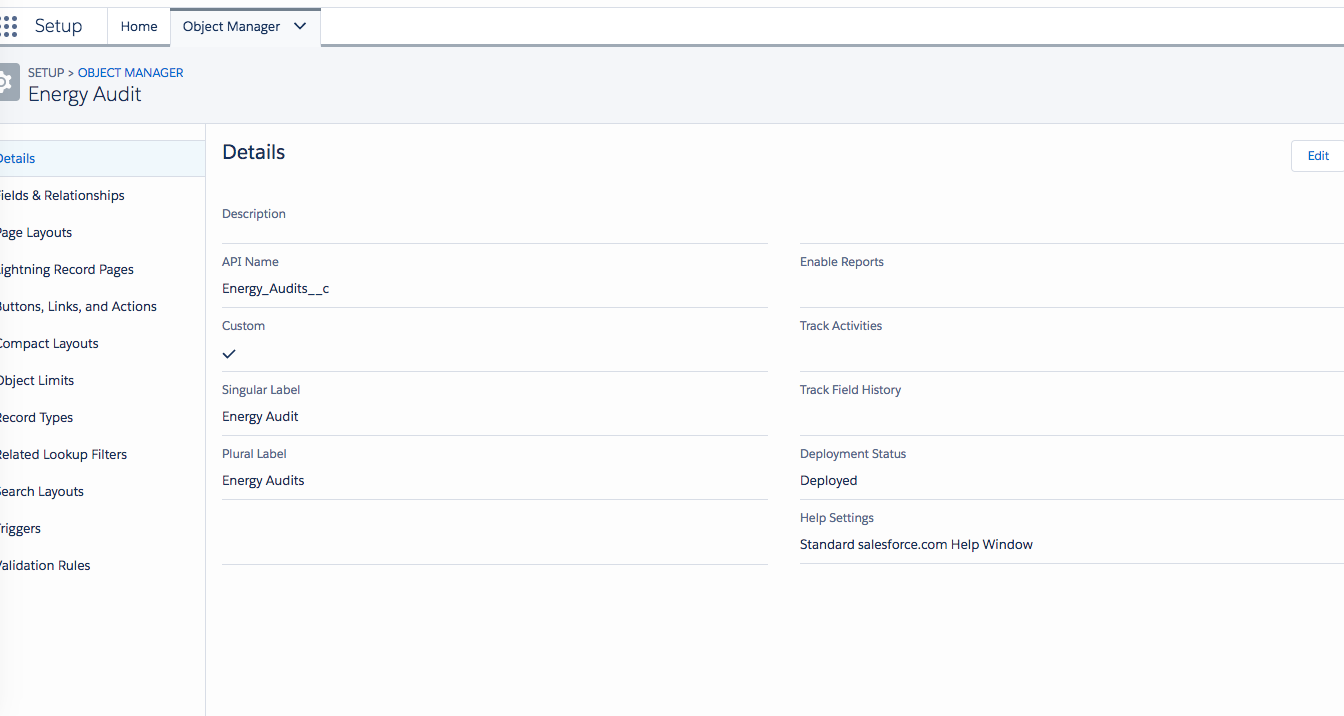Click the Edit button
1344x716 pixels.
(x=1318, y=155)
